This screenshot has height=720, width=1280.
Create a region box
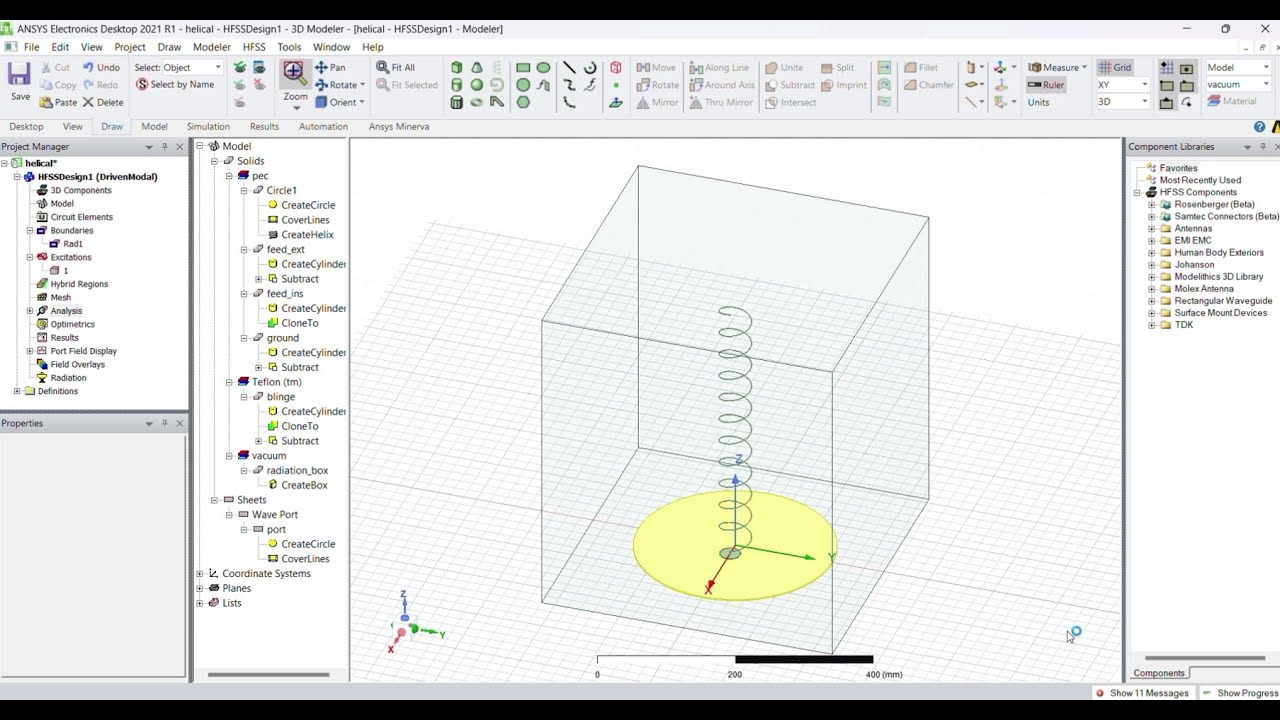(x=616, y=68)
